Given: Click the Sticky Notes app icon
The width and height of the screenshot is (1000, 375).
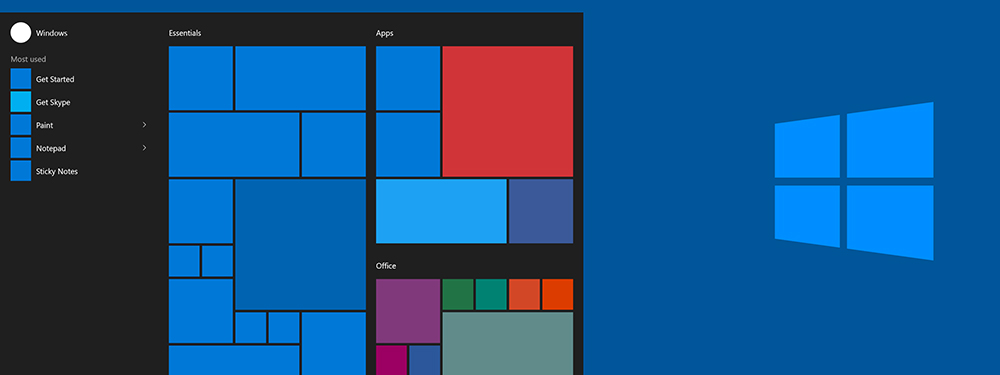Looking at the screenshot, I should tap(20, 171).
